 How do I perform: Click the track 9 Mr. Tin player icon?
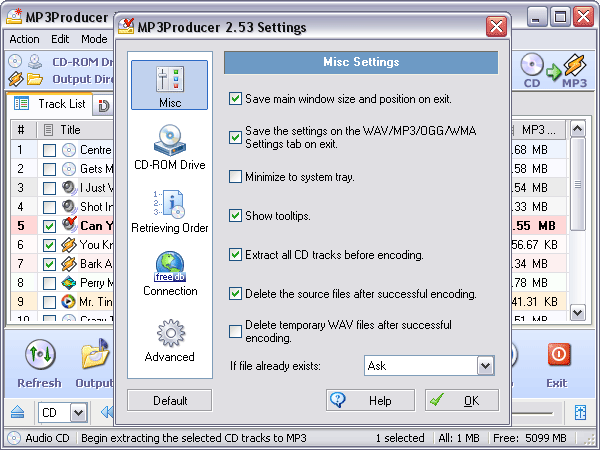pos(68,302)
